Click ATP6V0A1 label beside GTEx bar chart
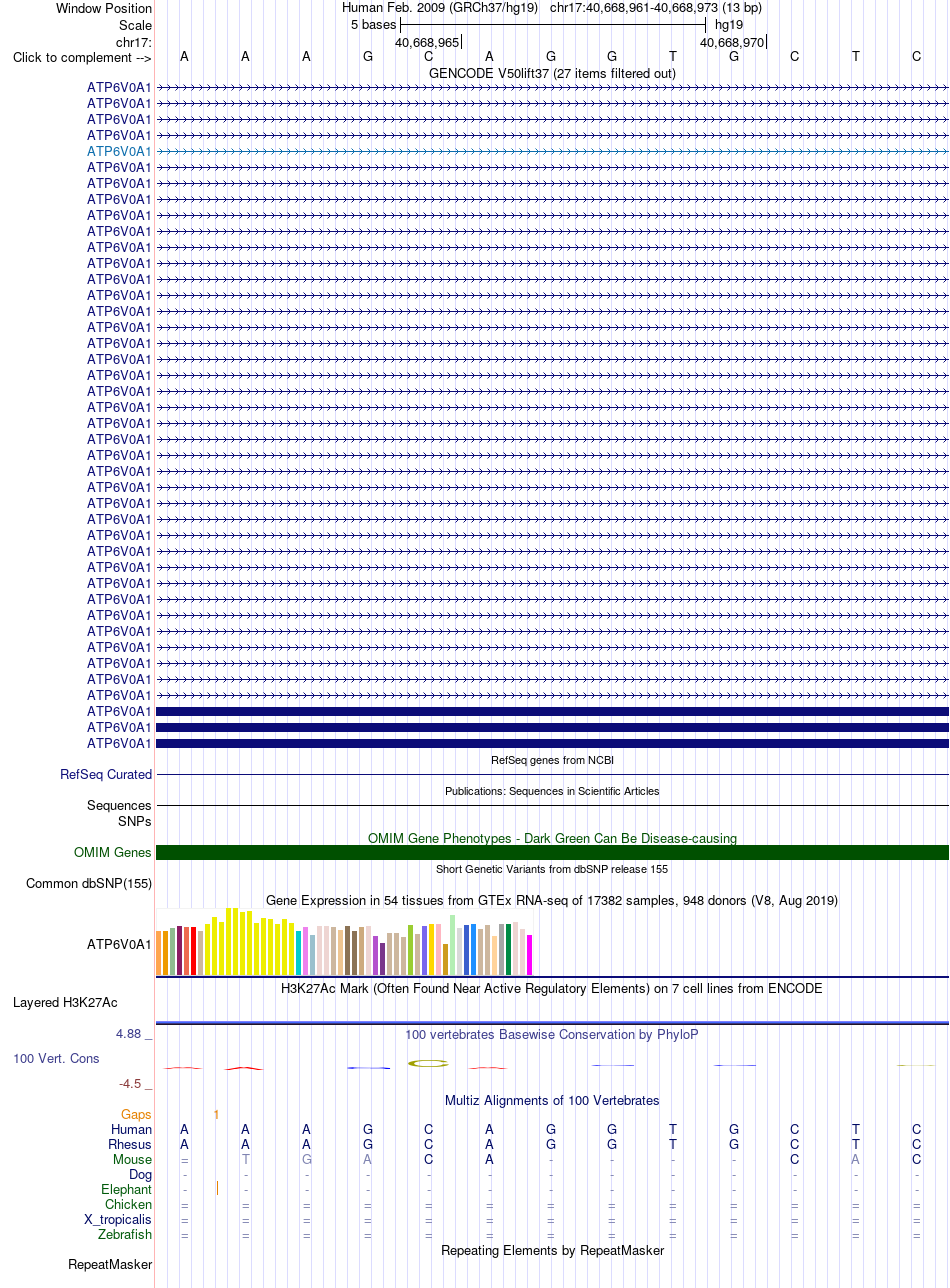 (119, 944)
